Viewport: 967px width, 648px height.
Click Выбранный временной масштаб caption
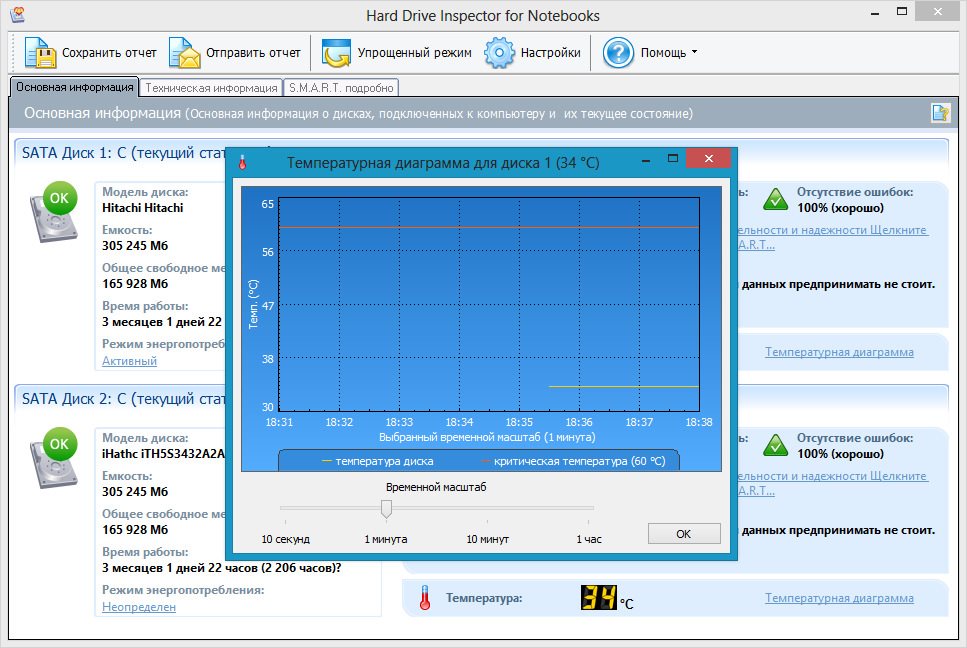click(487, 437)
